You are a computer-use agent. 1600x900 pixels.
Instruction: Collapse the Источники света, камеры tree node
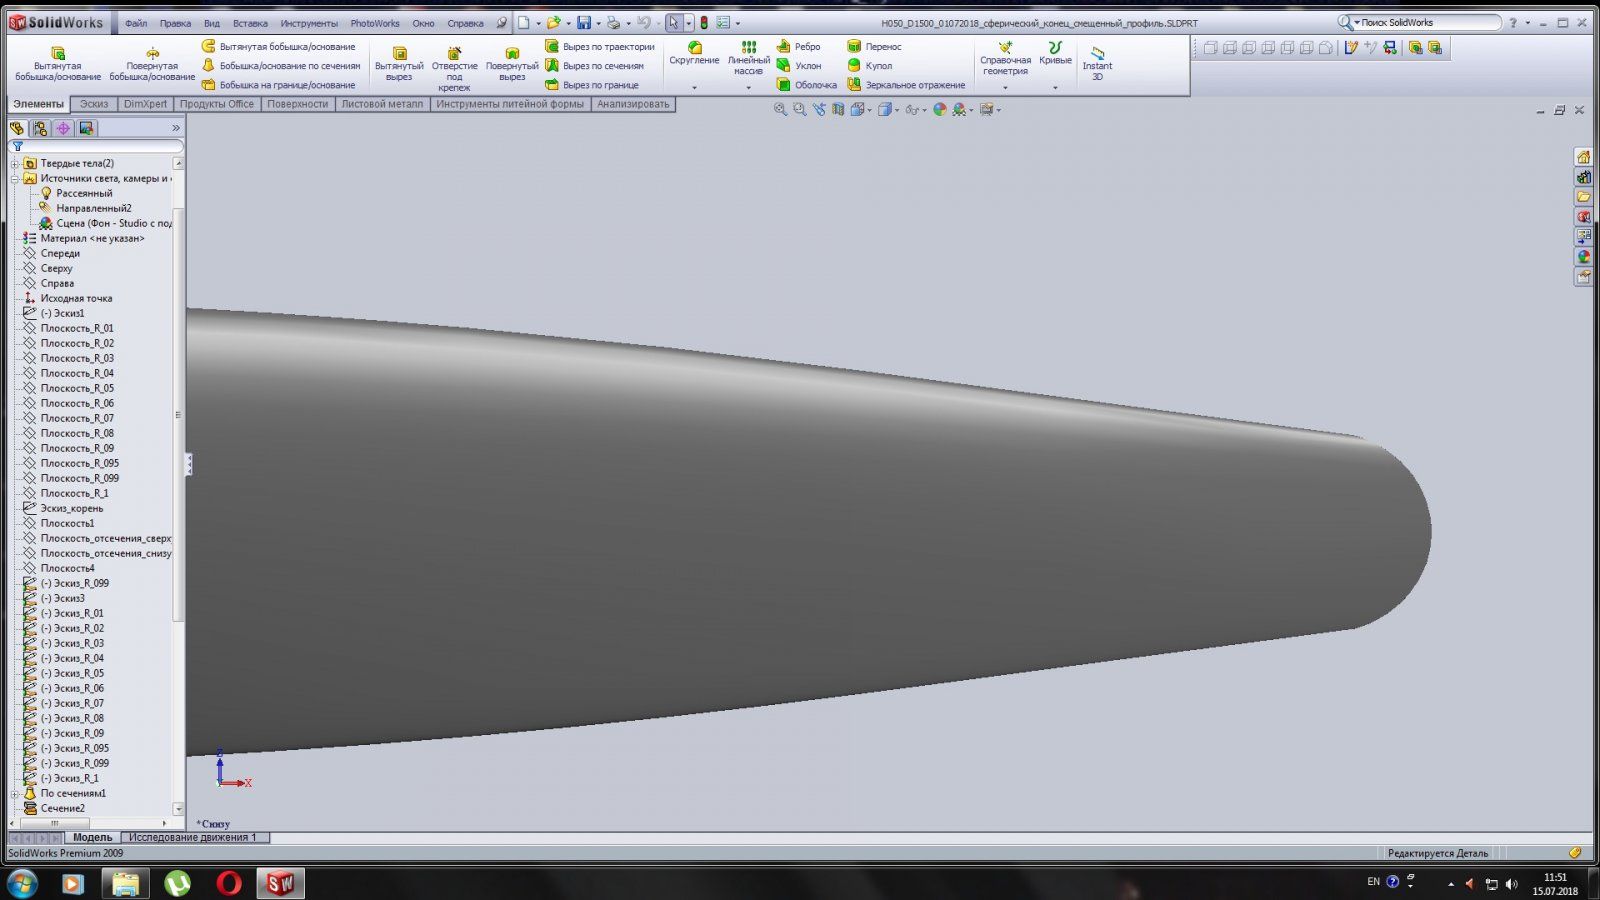(15, 179)
